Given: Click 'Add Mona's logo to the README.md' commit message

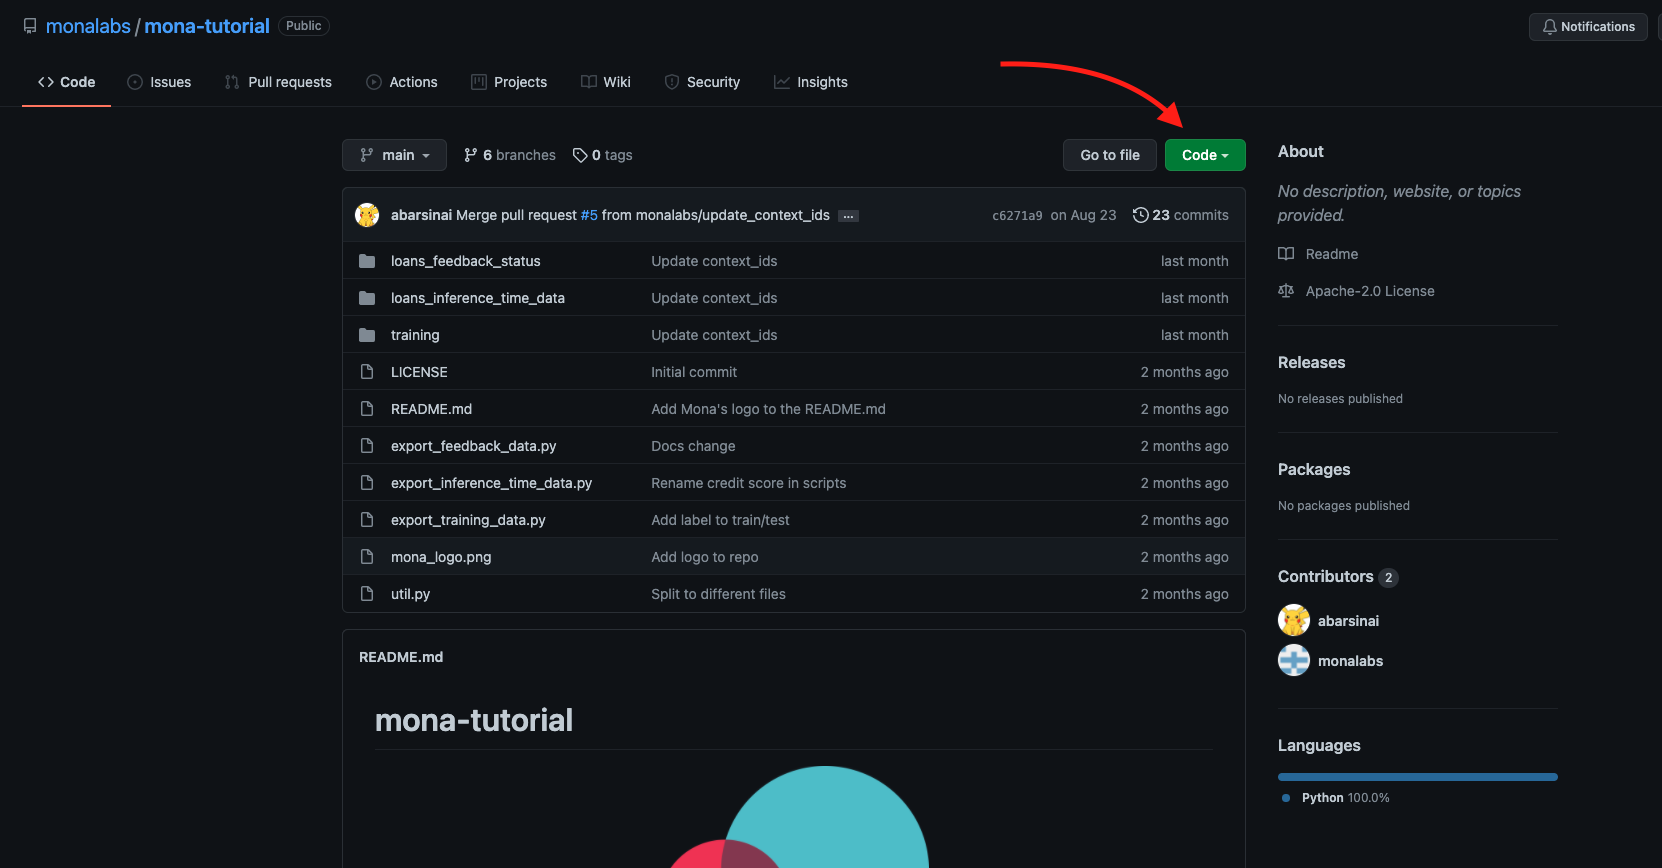Looking at the screenshot, I should click(768, 409).
